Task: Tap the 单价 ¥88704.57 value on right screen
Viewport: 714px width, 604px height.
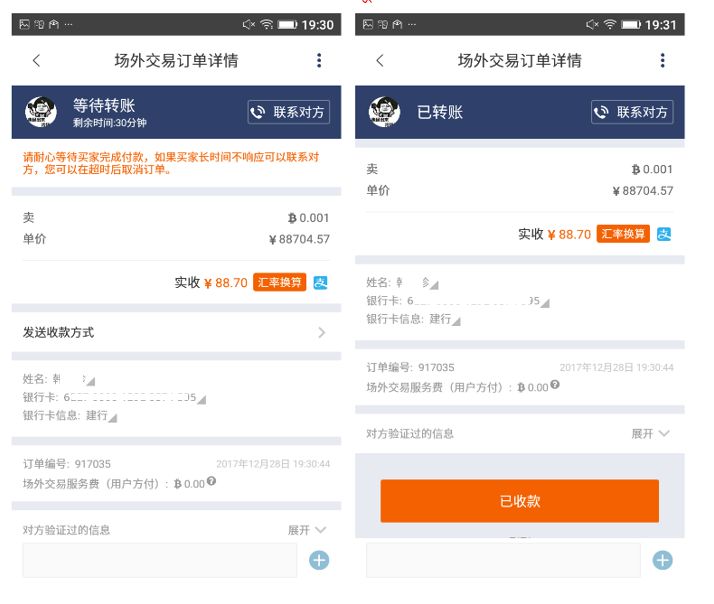Action: (643, 190)
